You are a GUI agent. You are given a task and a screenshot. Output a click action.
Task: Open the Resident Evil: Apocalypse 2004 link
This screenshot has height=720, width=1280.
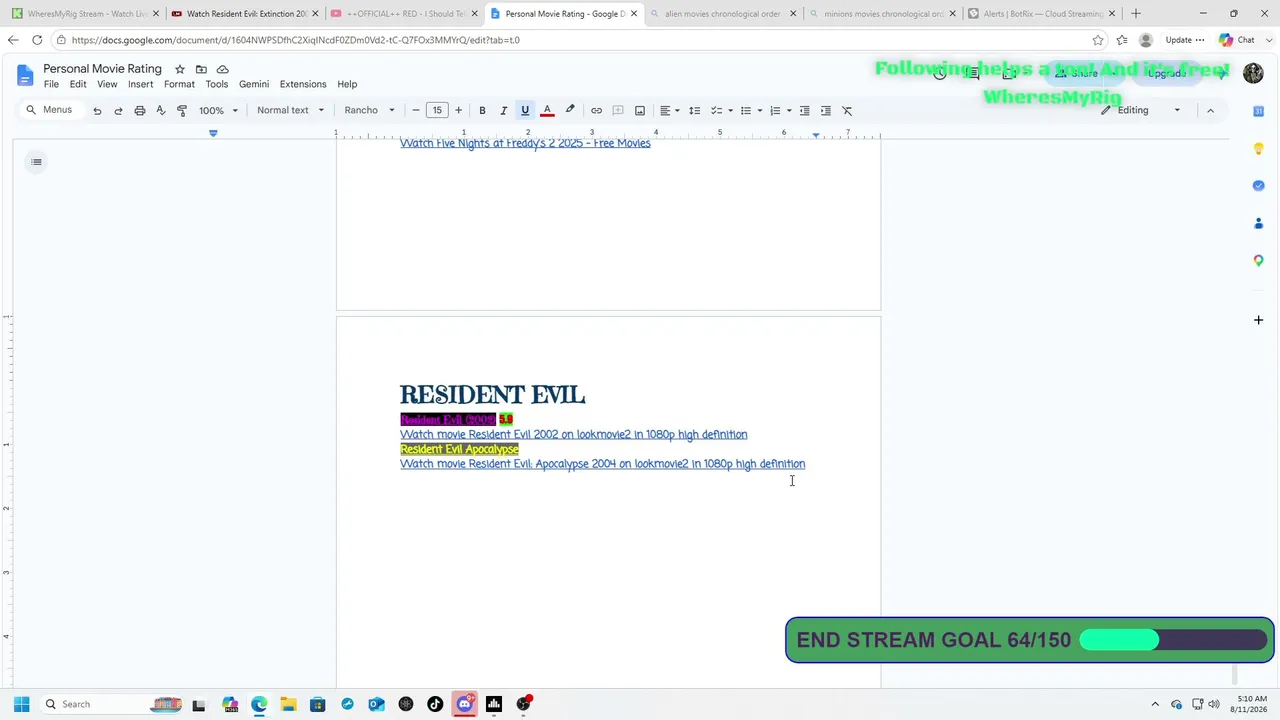tap(602, 464)
